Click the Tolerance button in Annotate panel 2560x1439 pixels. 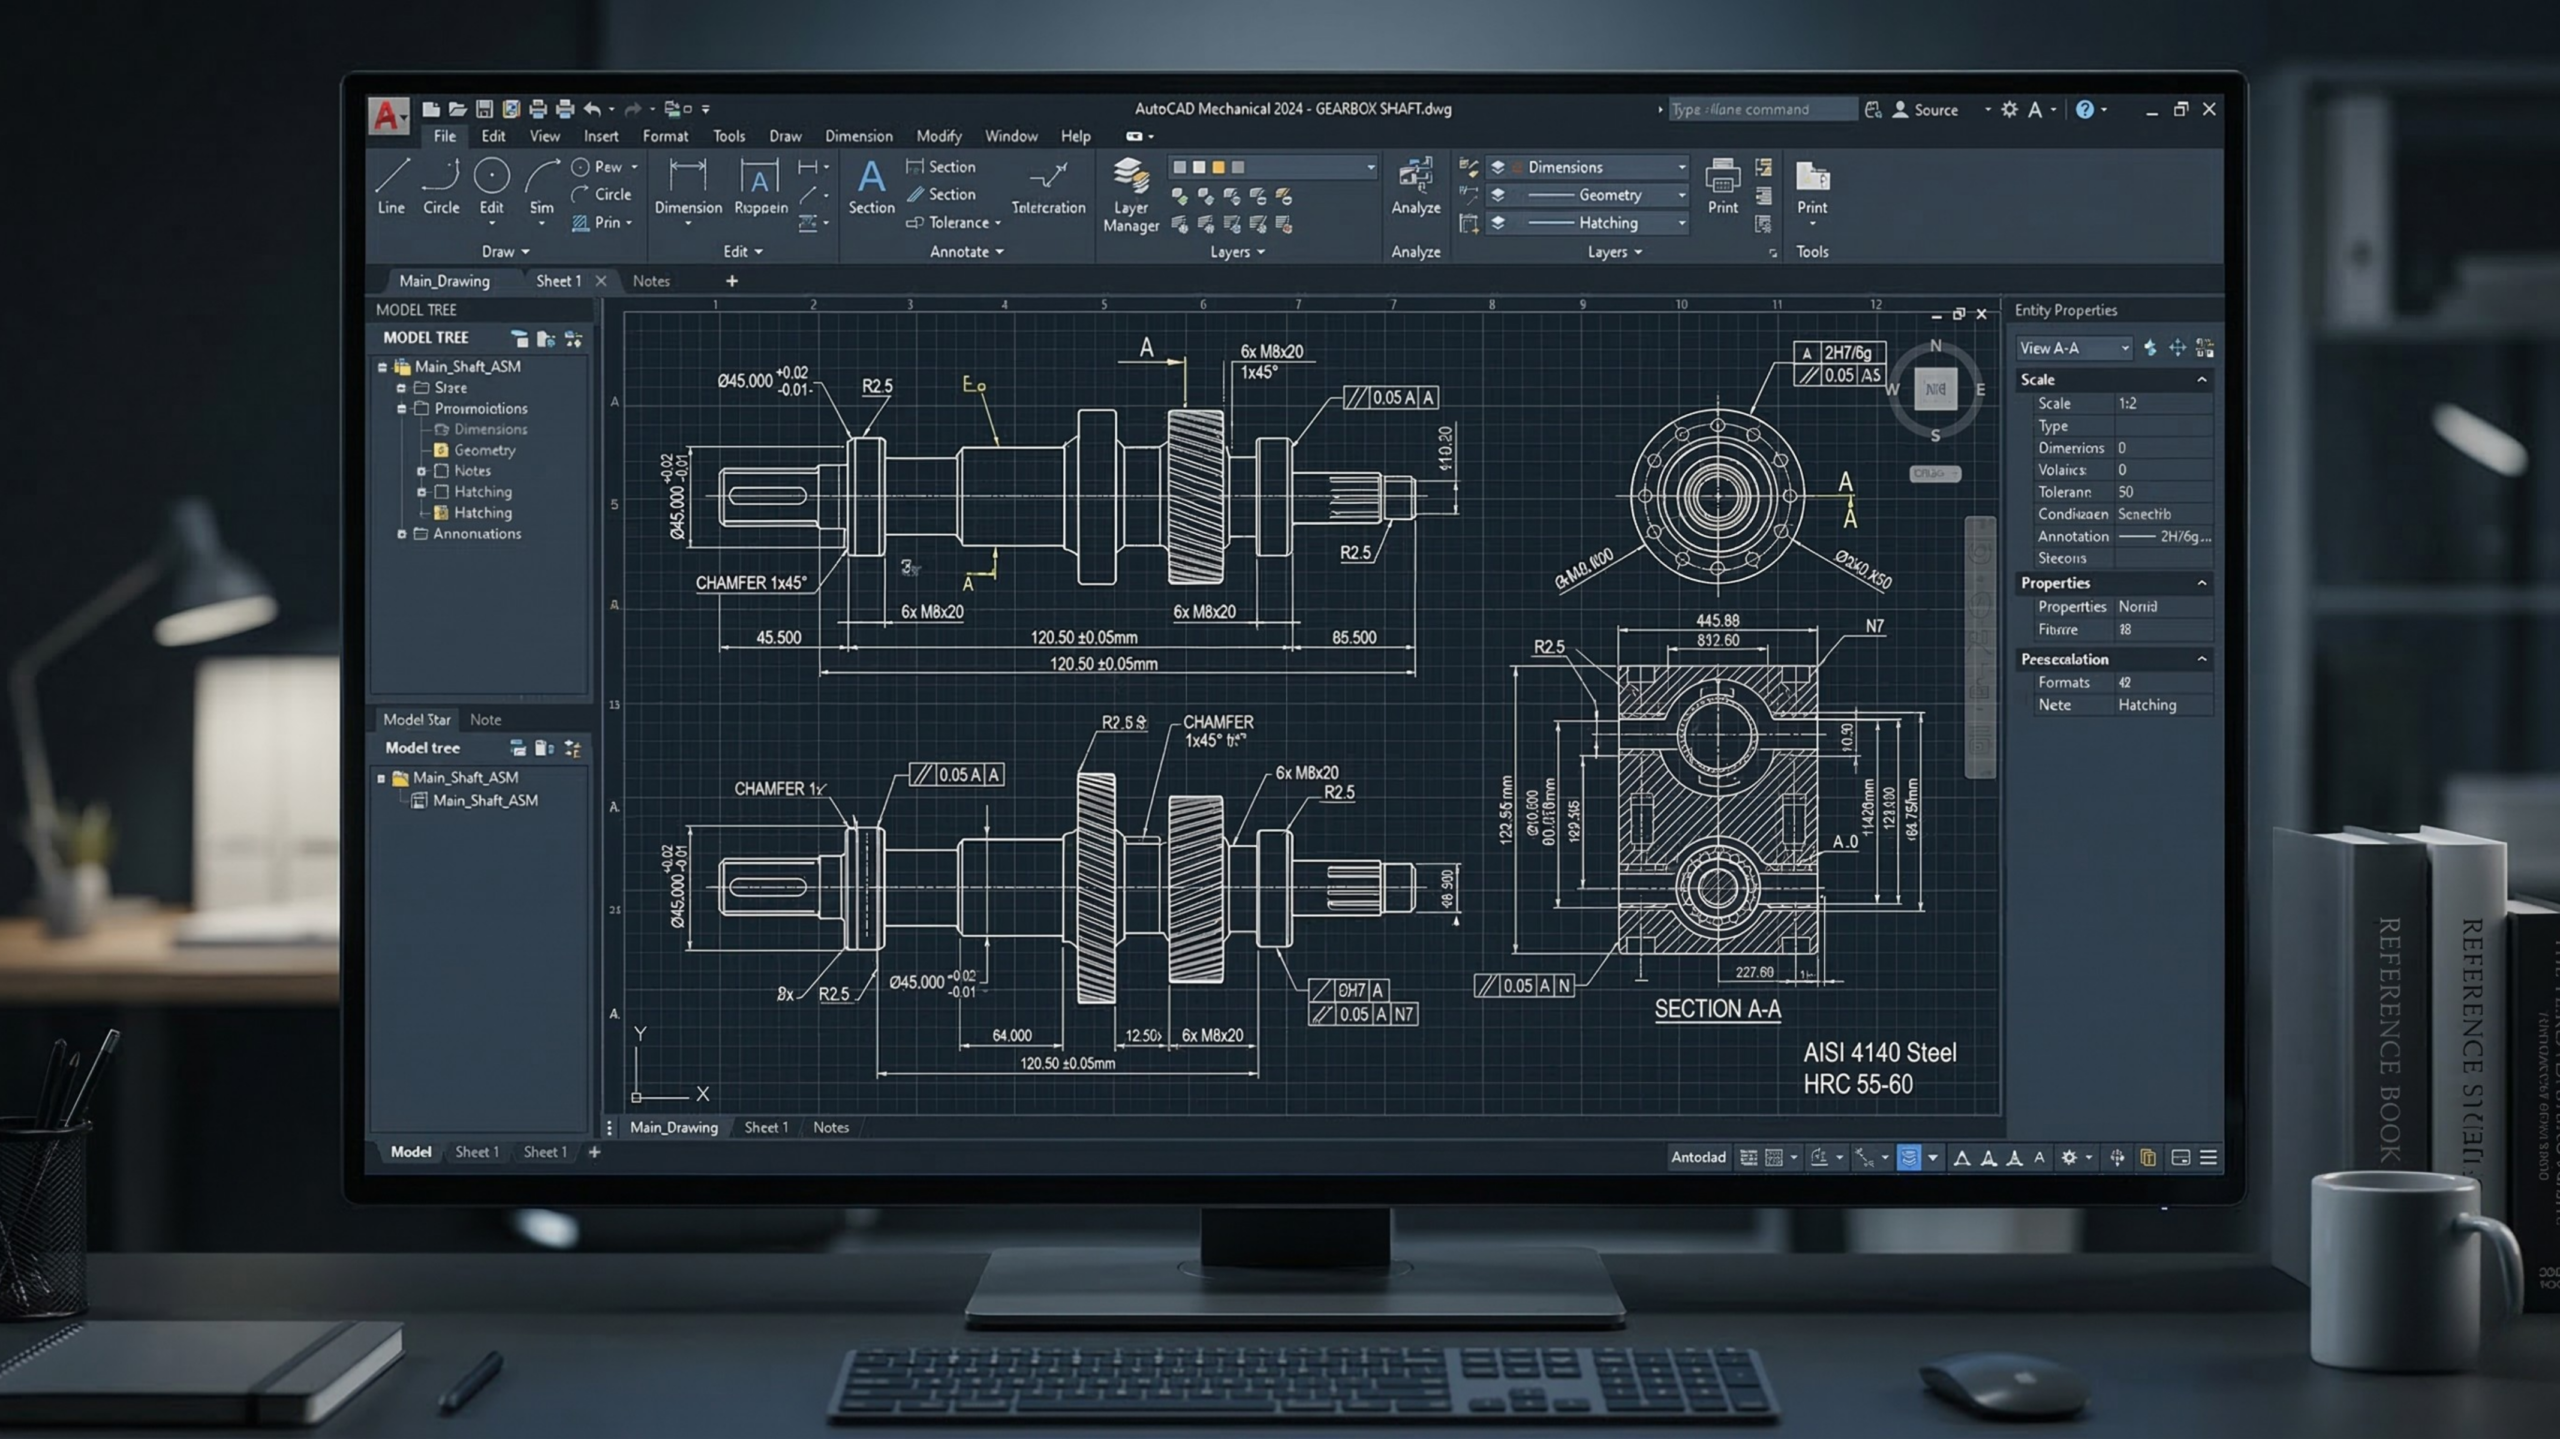[x=951, y=223]
